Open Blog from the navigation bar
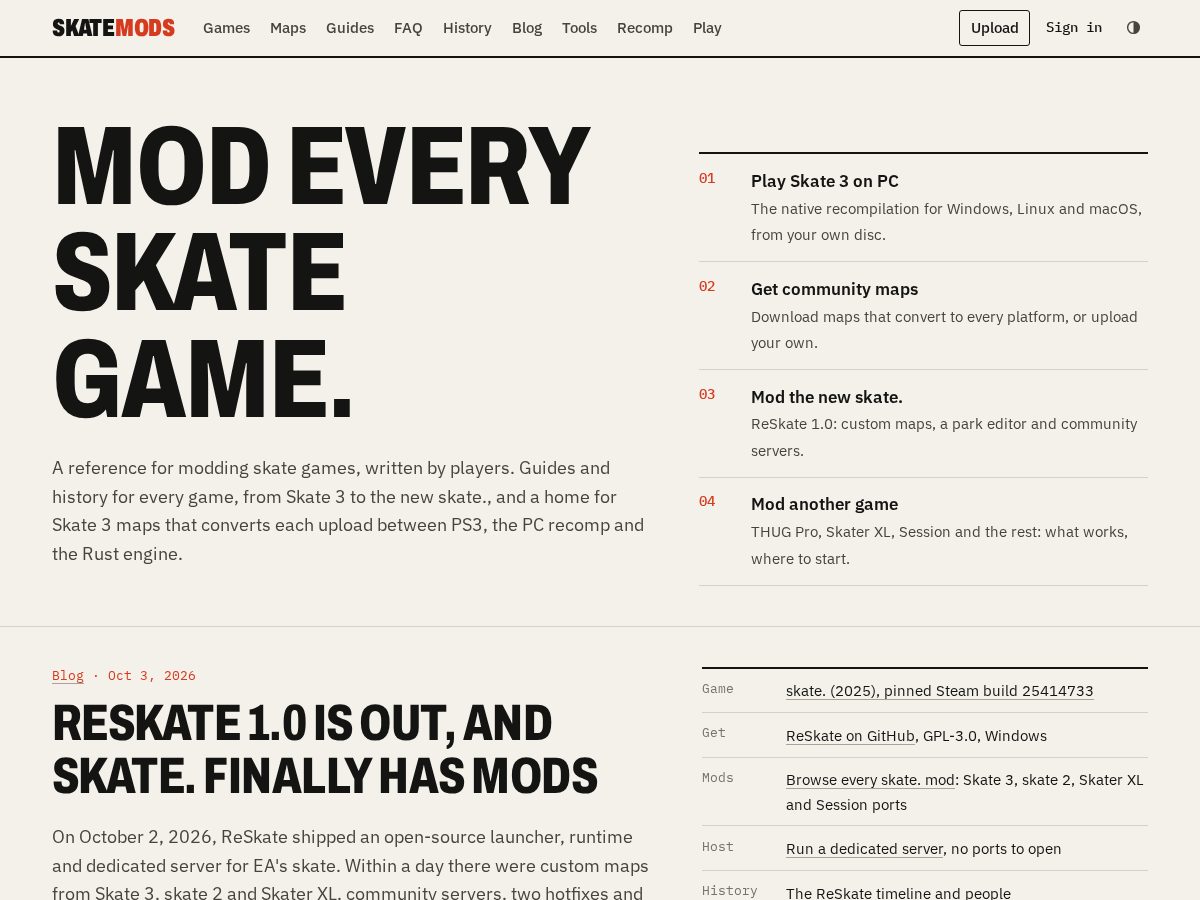The width and height of the screenshot is (1200, 900). pyautogui.click(x=527, y=28)
